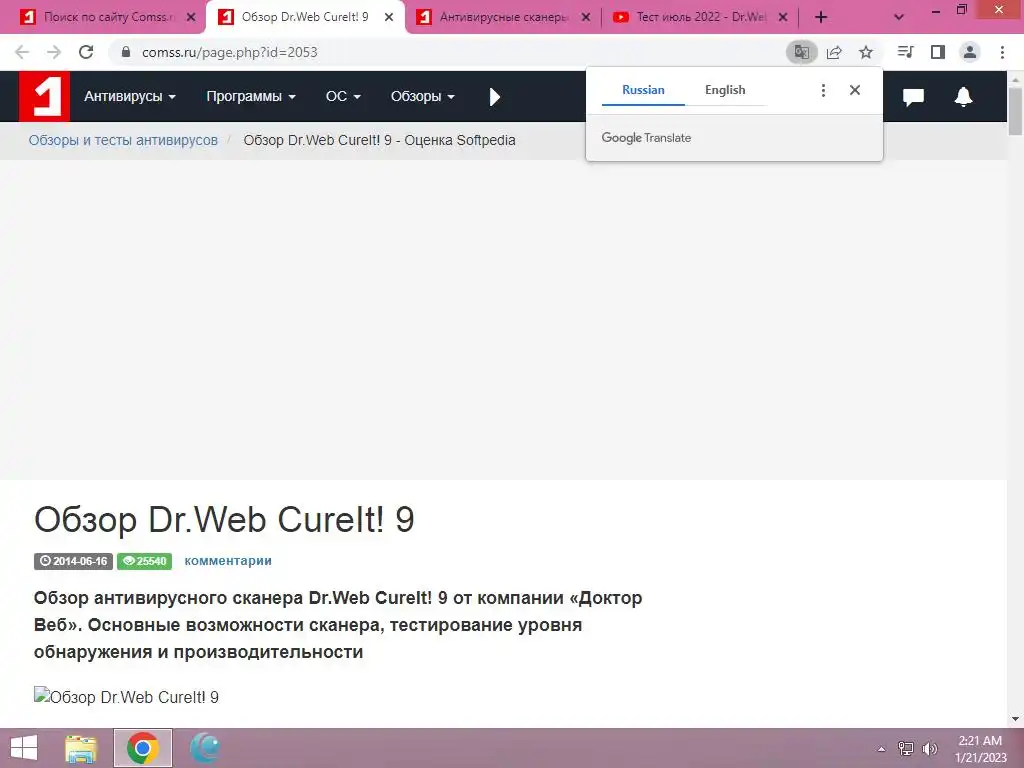Viewport: 1024px width, 768px height.
Task: Close the 'Поиск по сайту Comss' tab
Action: 191,17
